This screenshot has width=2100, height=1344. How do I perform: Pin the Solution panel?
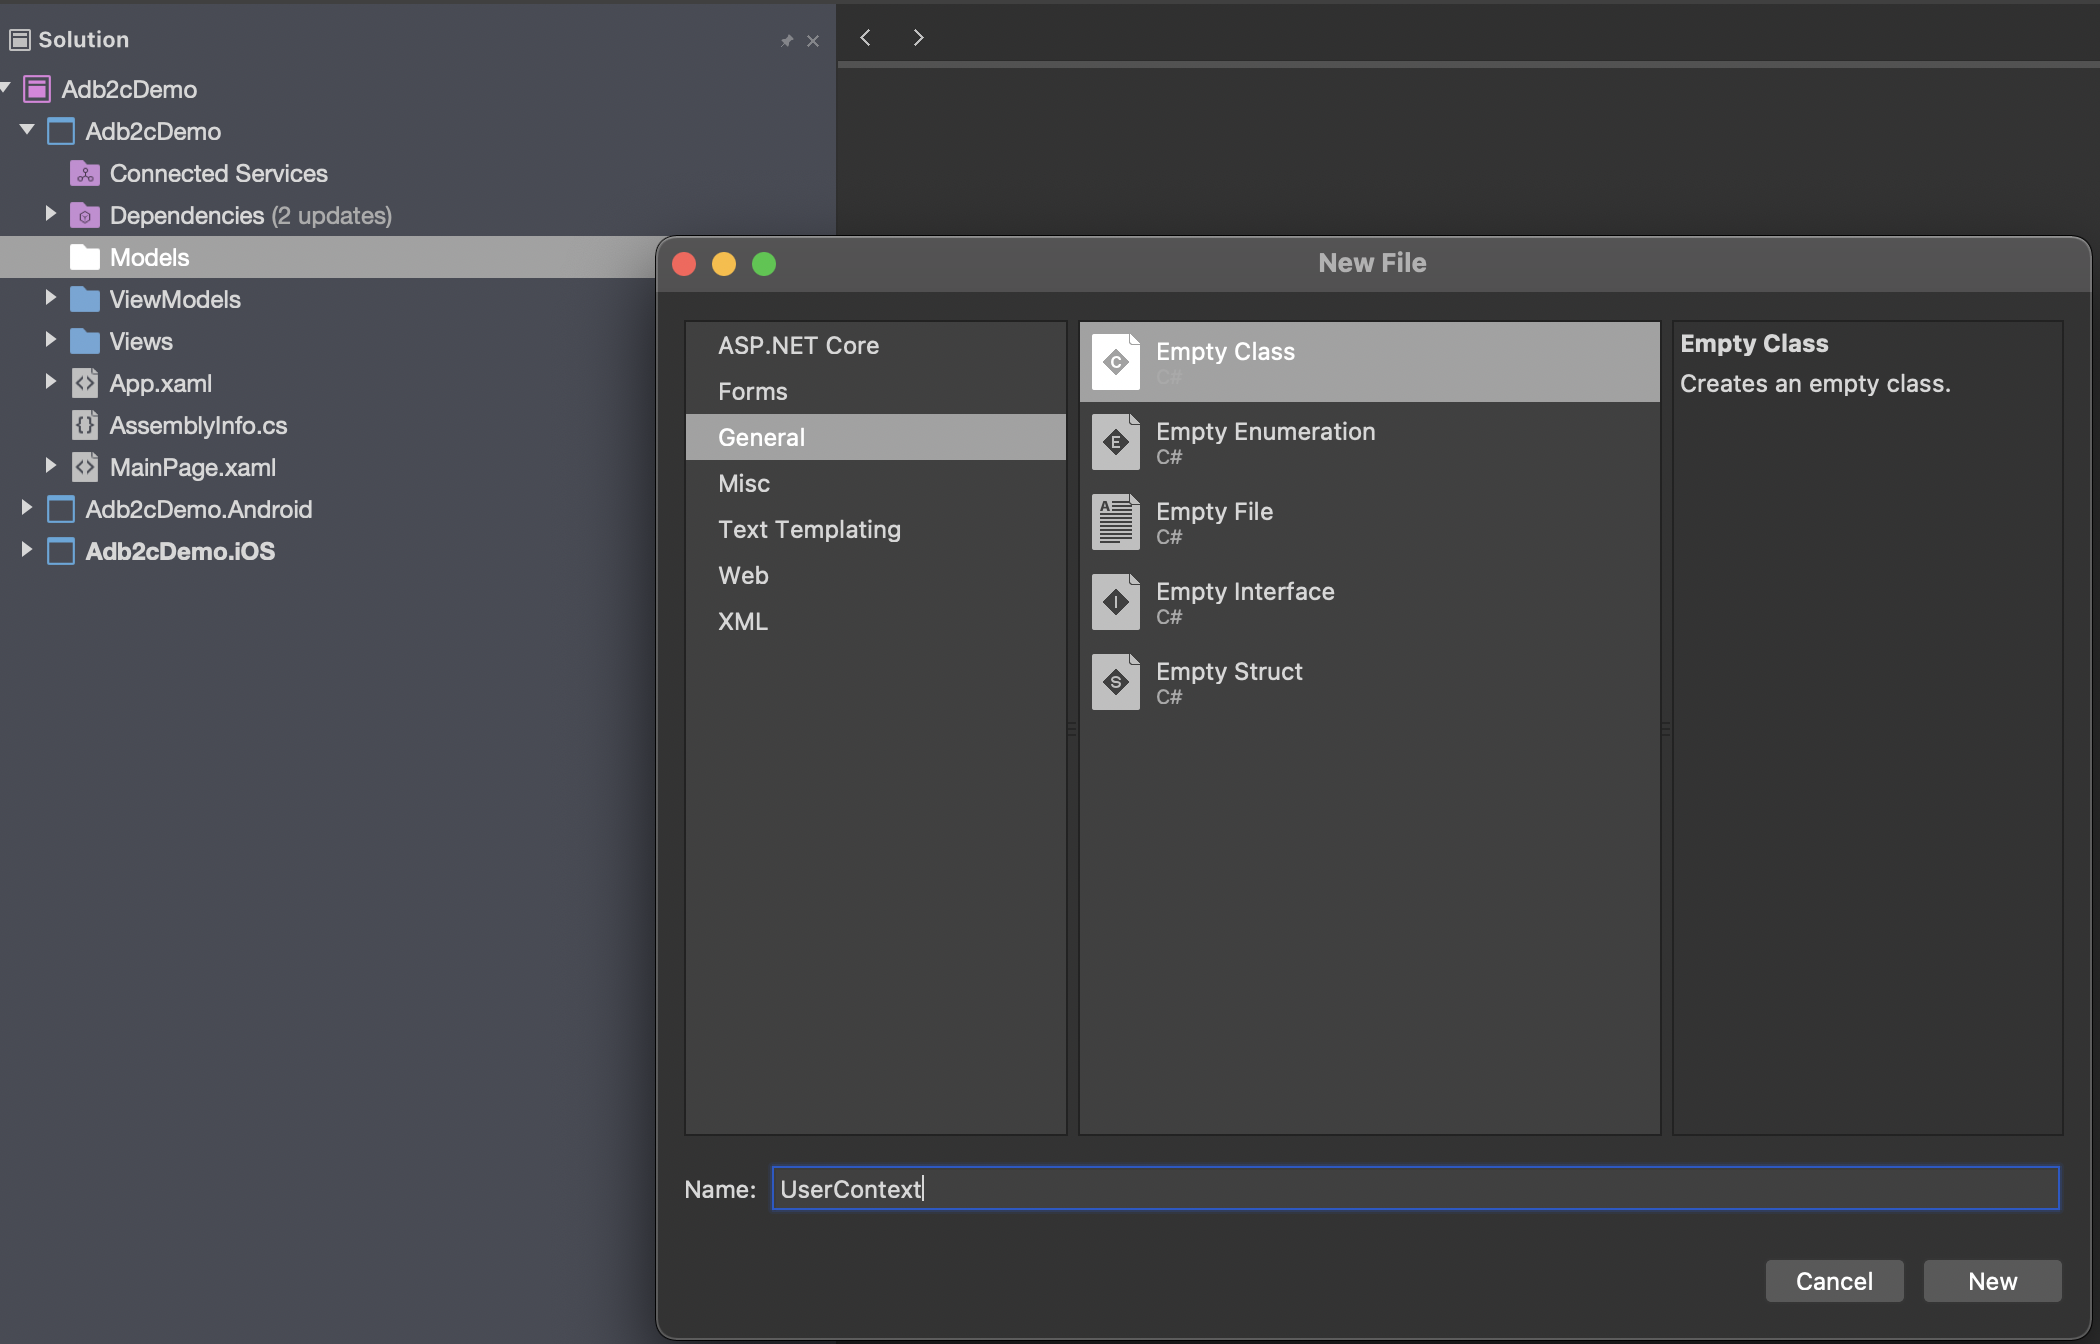pos(786,41)
